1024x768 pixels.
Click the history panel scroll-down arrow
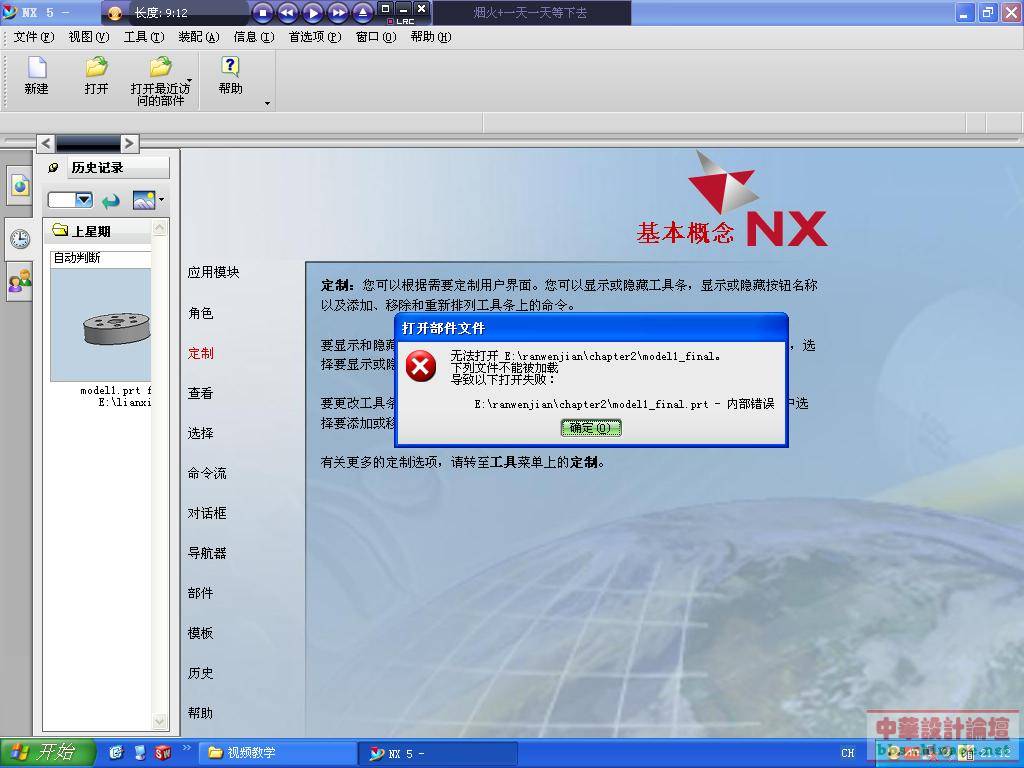pos(159,721)
